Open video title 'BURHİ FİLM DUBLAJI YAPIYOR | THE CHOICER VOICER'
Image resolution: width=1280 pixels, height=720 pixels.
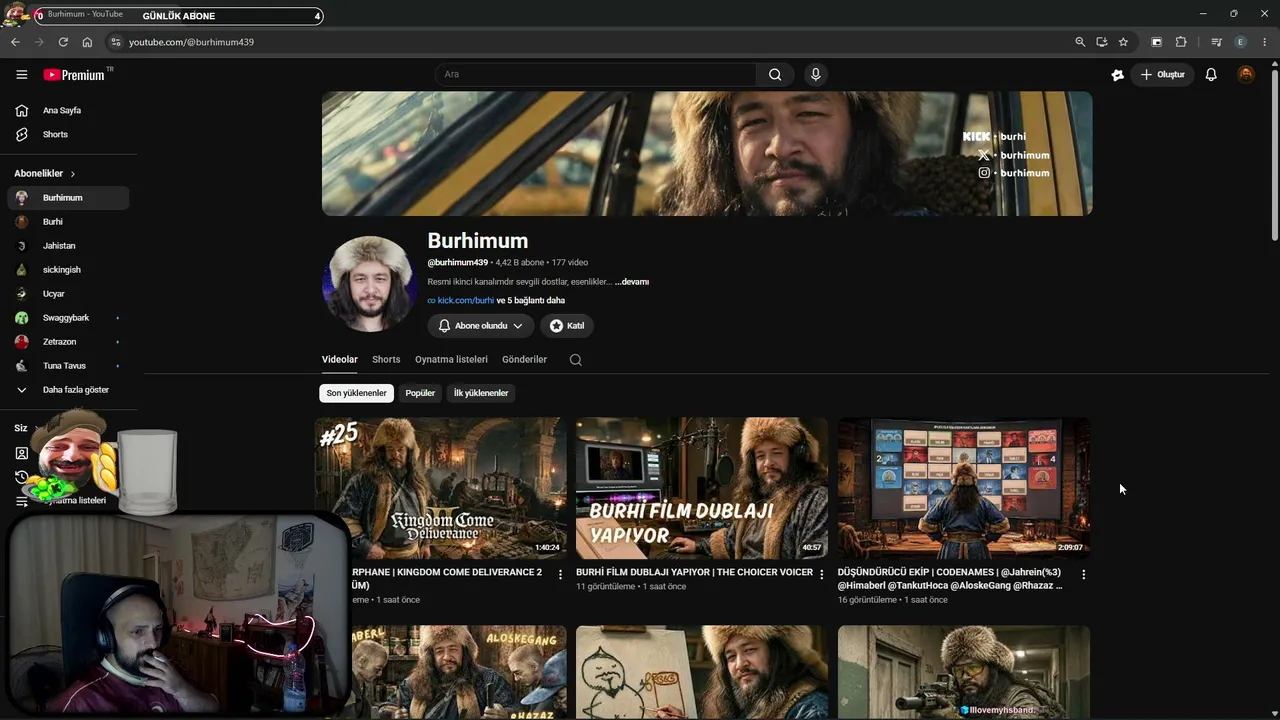694,573
